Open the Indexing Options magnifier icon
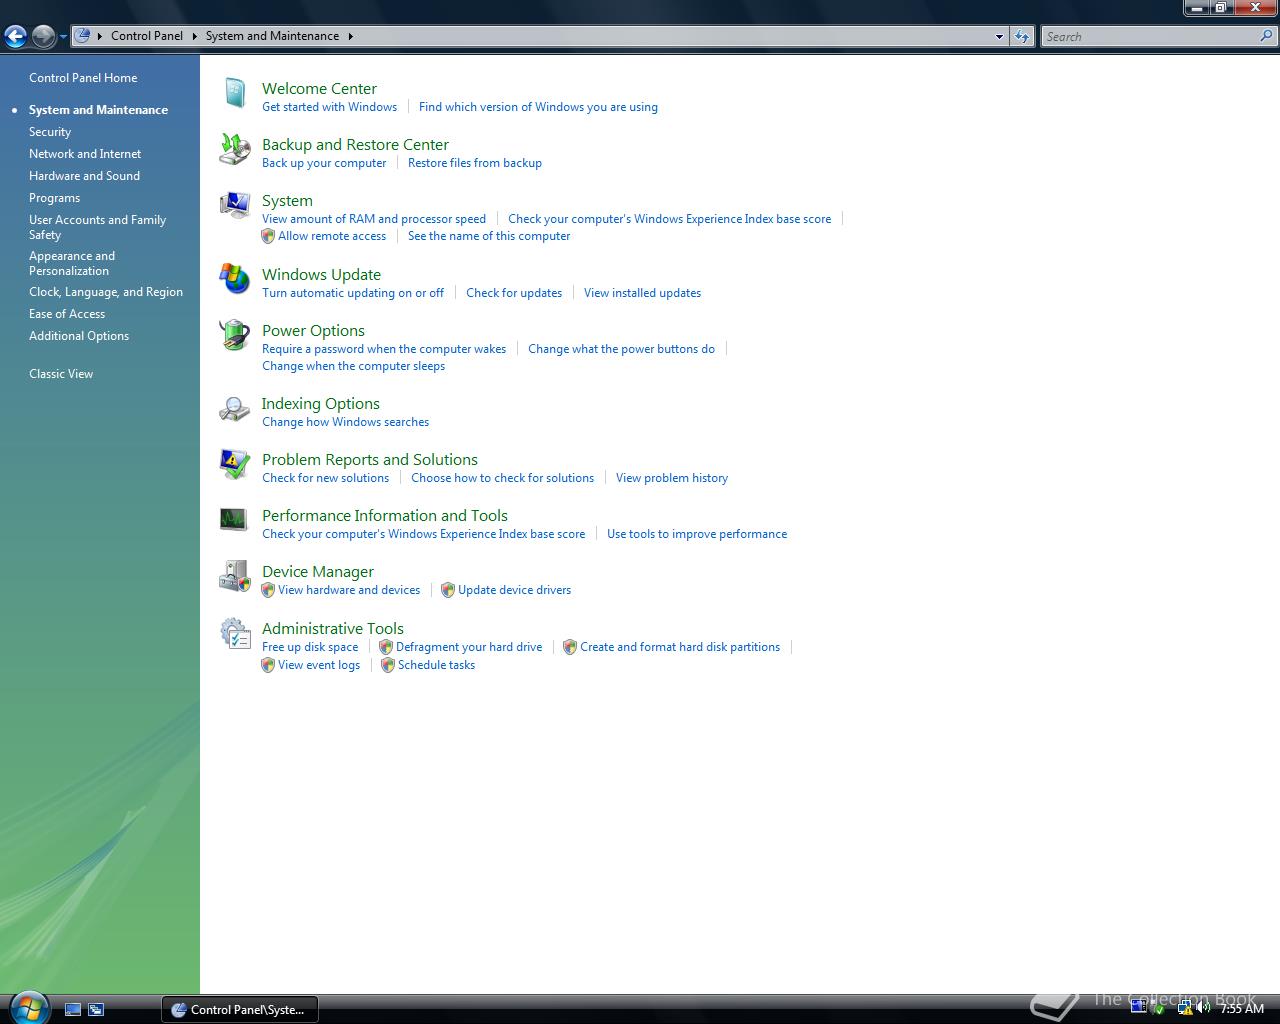Image resolution: width=1280 pixels, height=1024 pixels. (x=235, y=408)
